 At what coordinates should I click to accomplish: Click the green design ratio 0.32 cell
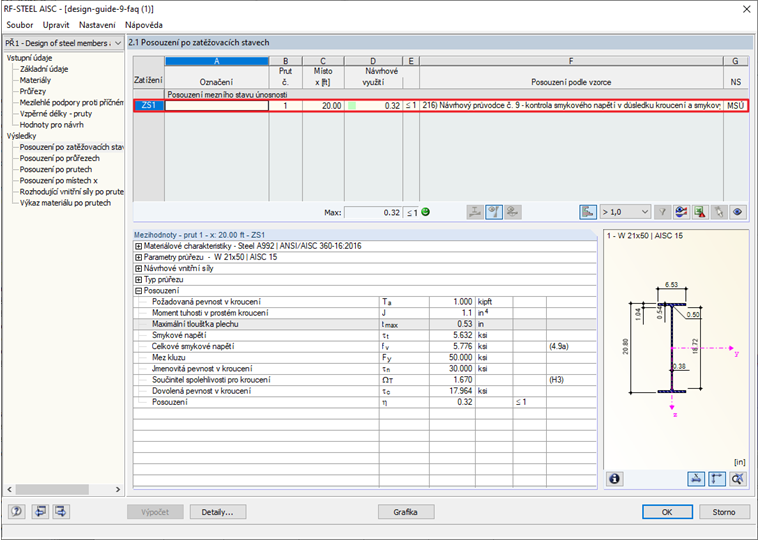pos(373,105)
